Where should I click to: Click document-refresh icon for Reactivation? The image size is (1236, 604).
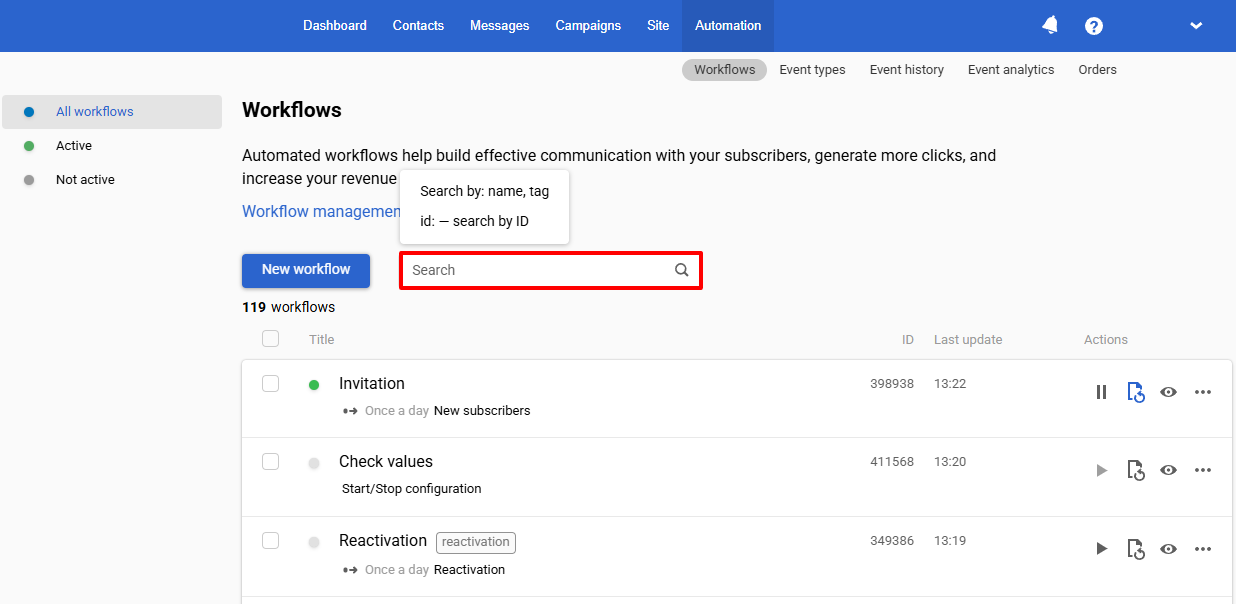1135,549
